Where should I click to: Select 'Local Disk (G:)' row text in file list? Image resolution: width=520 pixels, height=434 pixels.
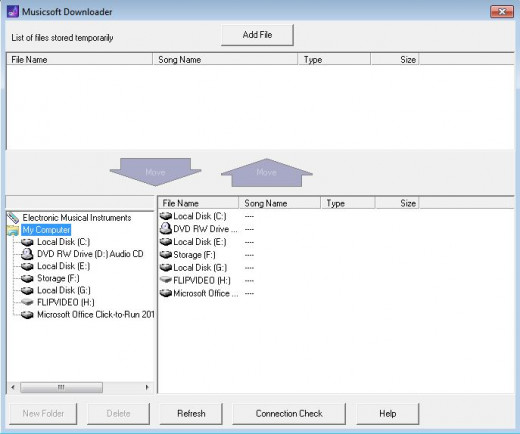[x=200, y=267]
